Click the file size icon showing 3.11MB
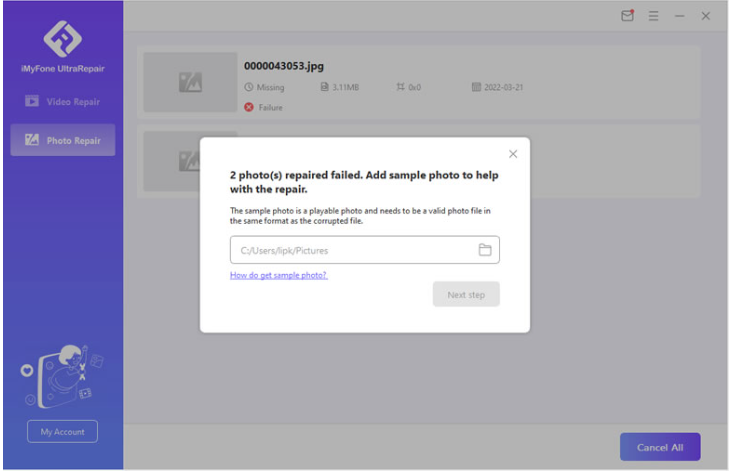The height and width of the screenshot is (471, 730). 325,88
